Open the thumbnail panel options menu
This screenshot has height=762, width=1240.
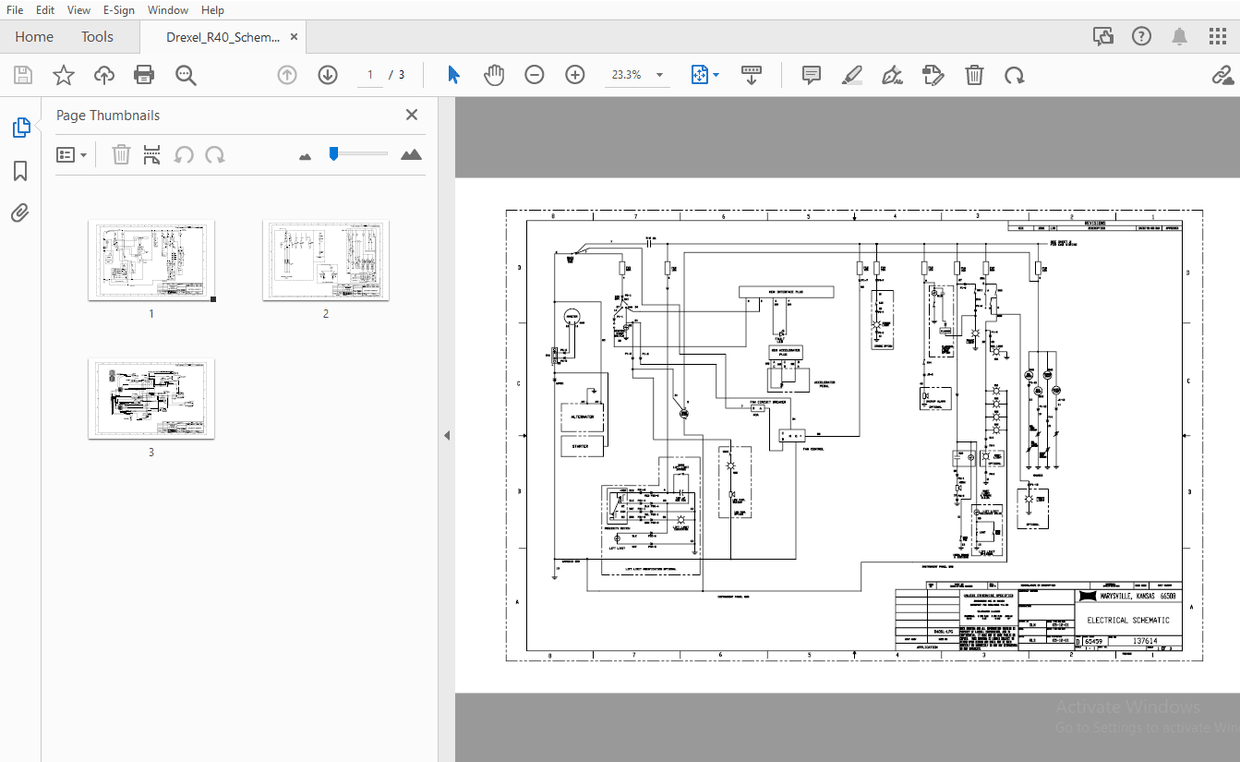coord(71,154)
